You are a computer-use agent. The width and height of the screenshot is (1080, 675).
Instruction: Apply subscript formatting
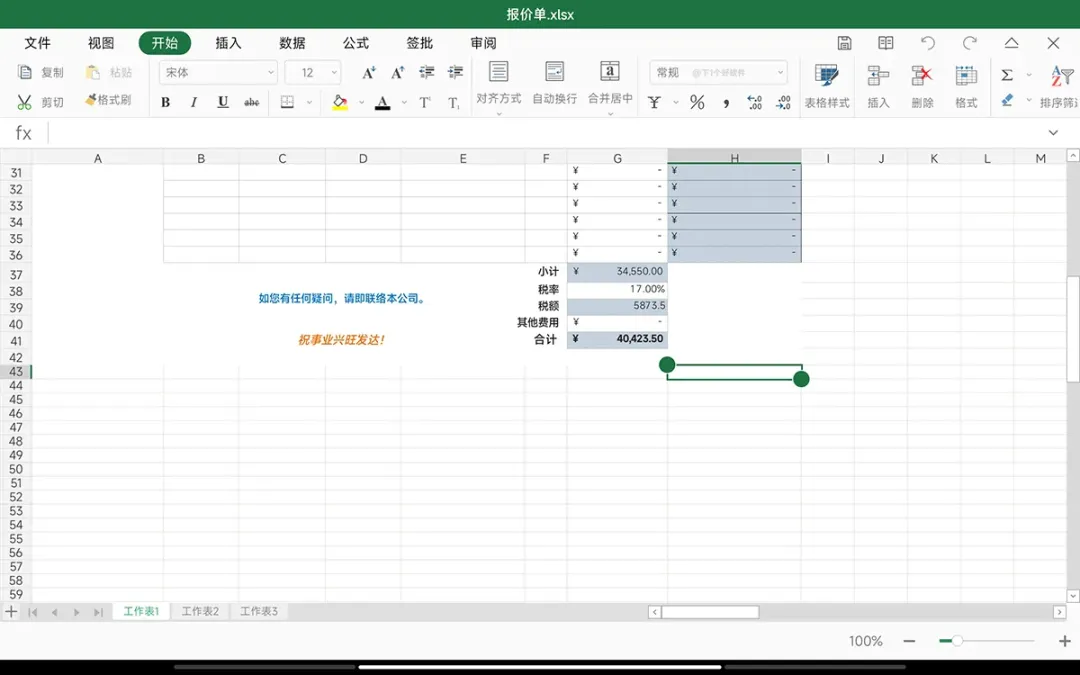pos(453,103)
